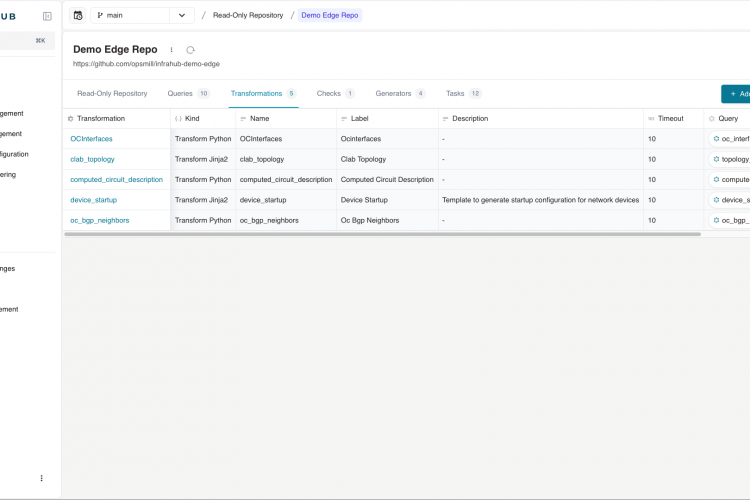Switch to the Read-Only Repository tab

coord(112,93)
